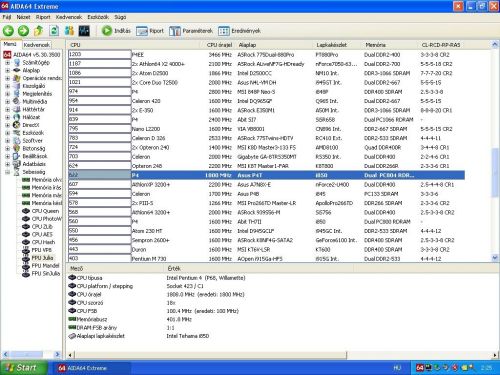Click right arrow of details horizontal scrollbar
The width and height of the screenshot is (500, 375).
pos(495,355)
